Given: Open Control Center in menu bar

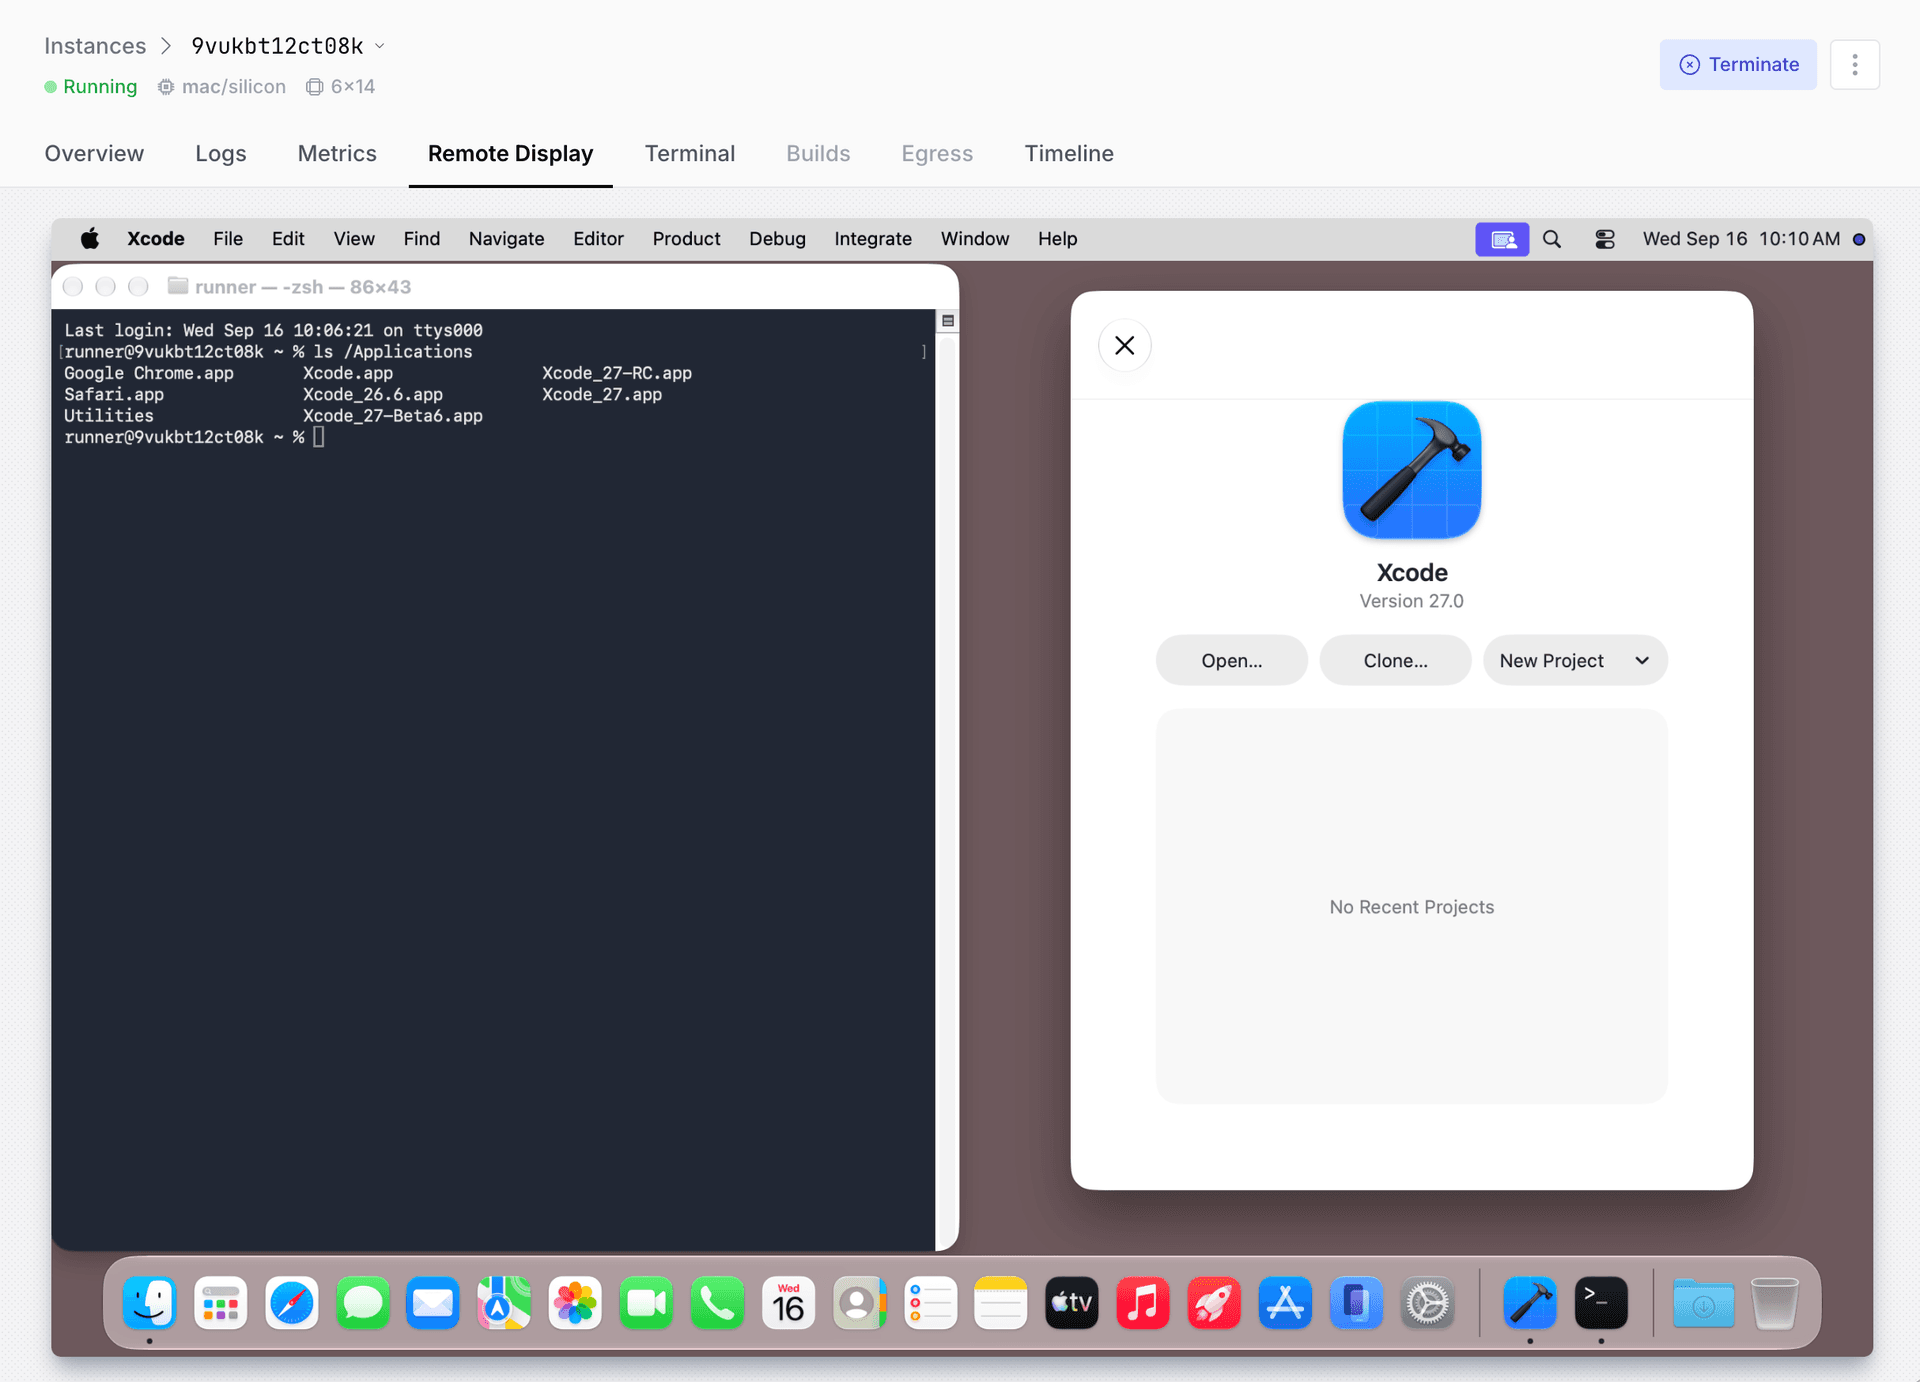Looking at the screenshot, I should pos(1605,239).
